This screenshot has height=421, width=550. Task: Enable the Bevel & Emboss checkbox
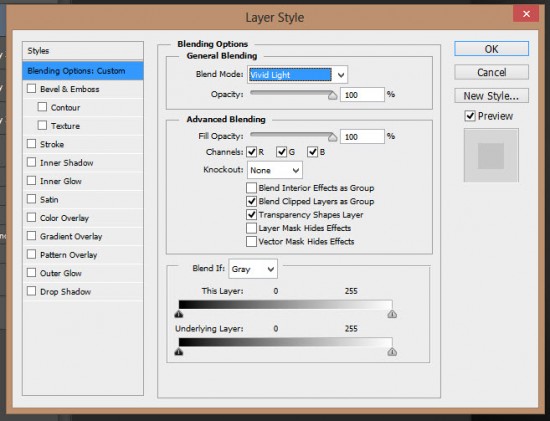32,88
